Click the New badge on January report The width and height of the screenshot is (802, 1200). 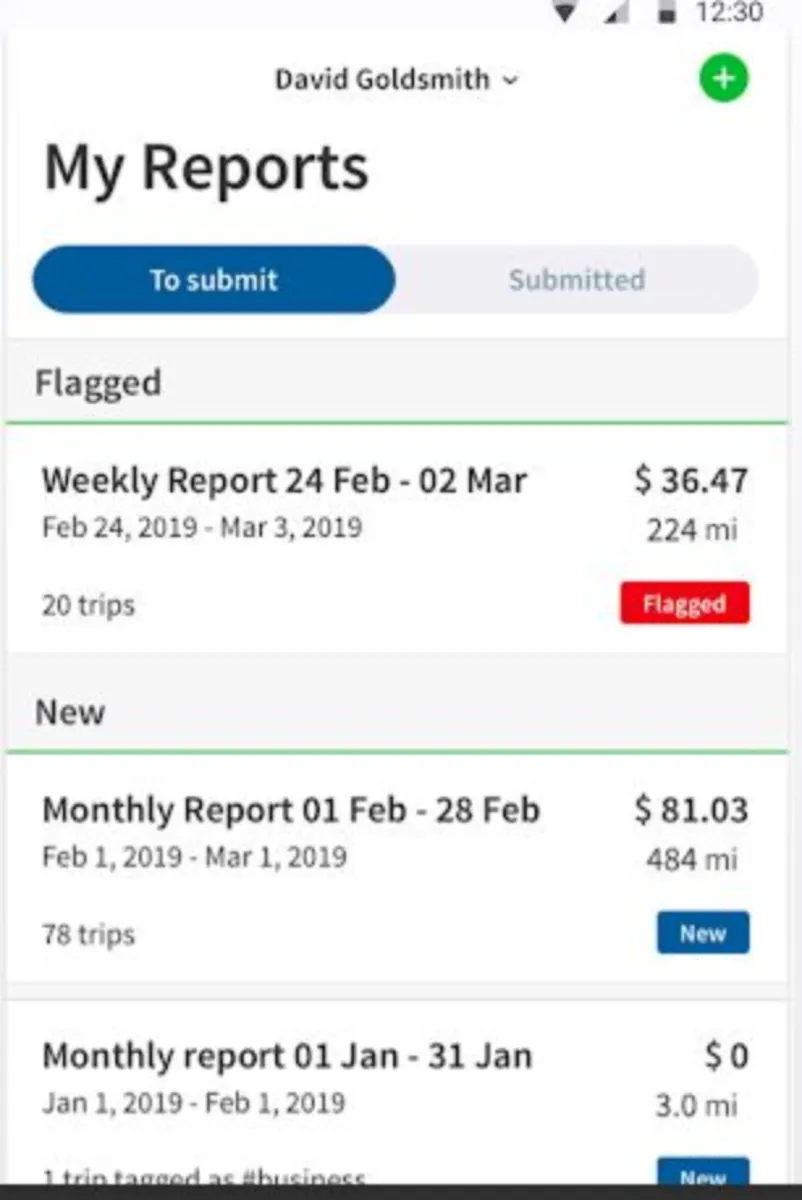(x=702, y=1176)
